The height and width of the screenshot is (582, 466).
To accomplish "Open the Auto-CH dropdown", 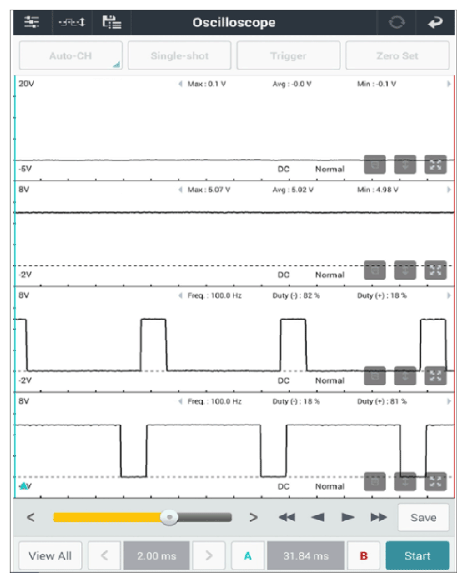I will point(71,56).
